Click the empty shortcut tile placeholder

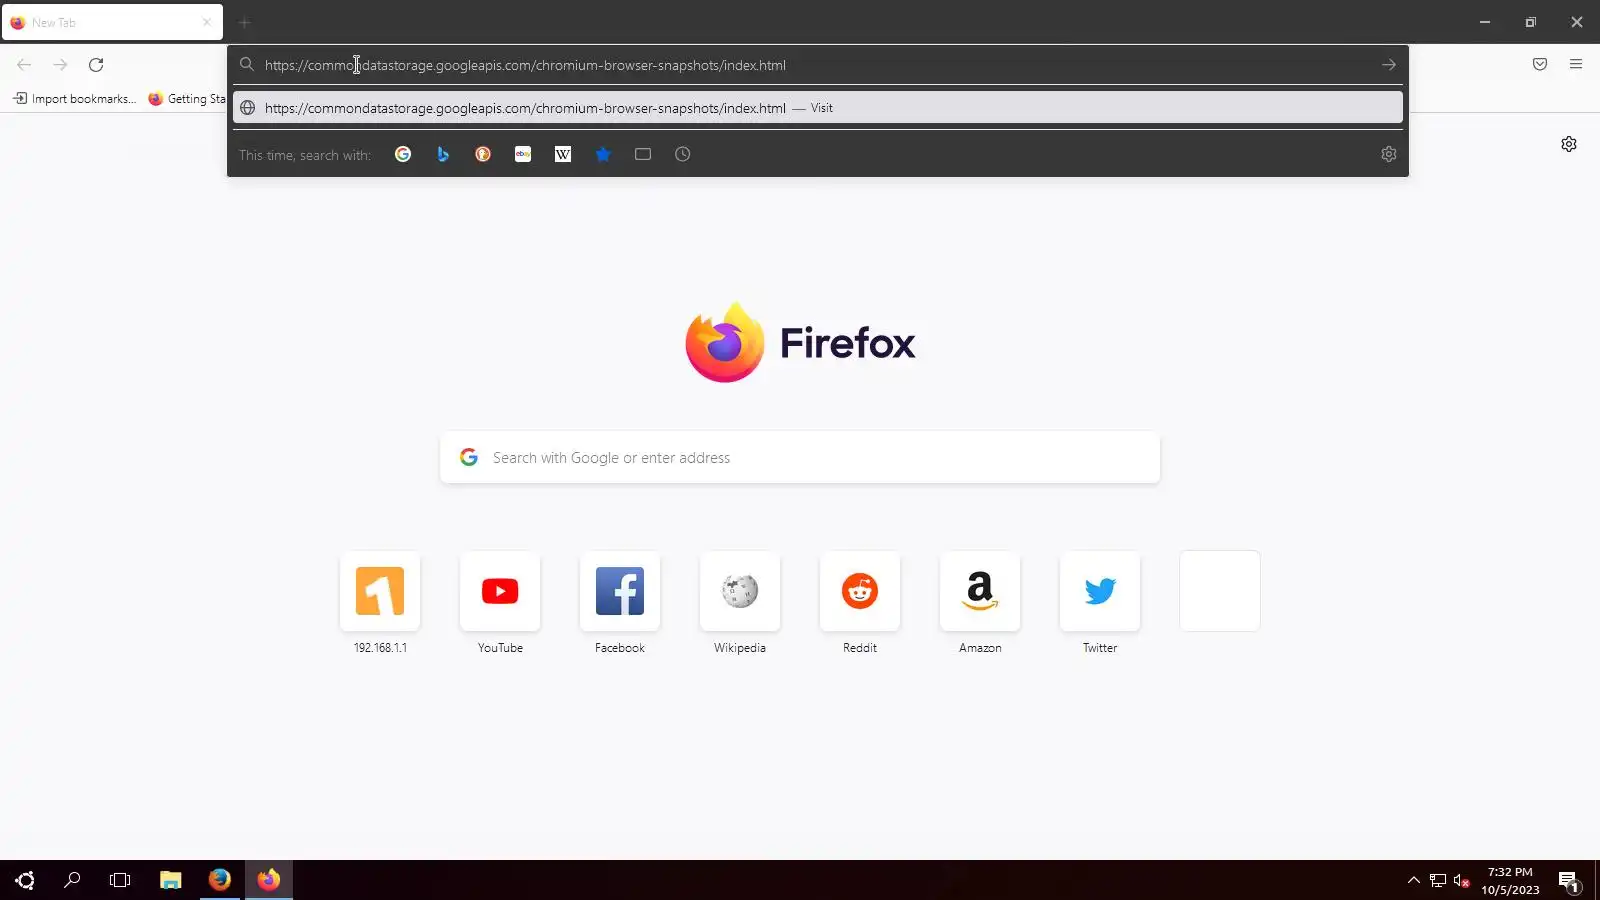(1220, 591)
